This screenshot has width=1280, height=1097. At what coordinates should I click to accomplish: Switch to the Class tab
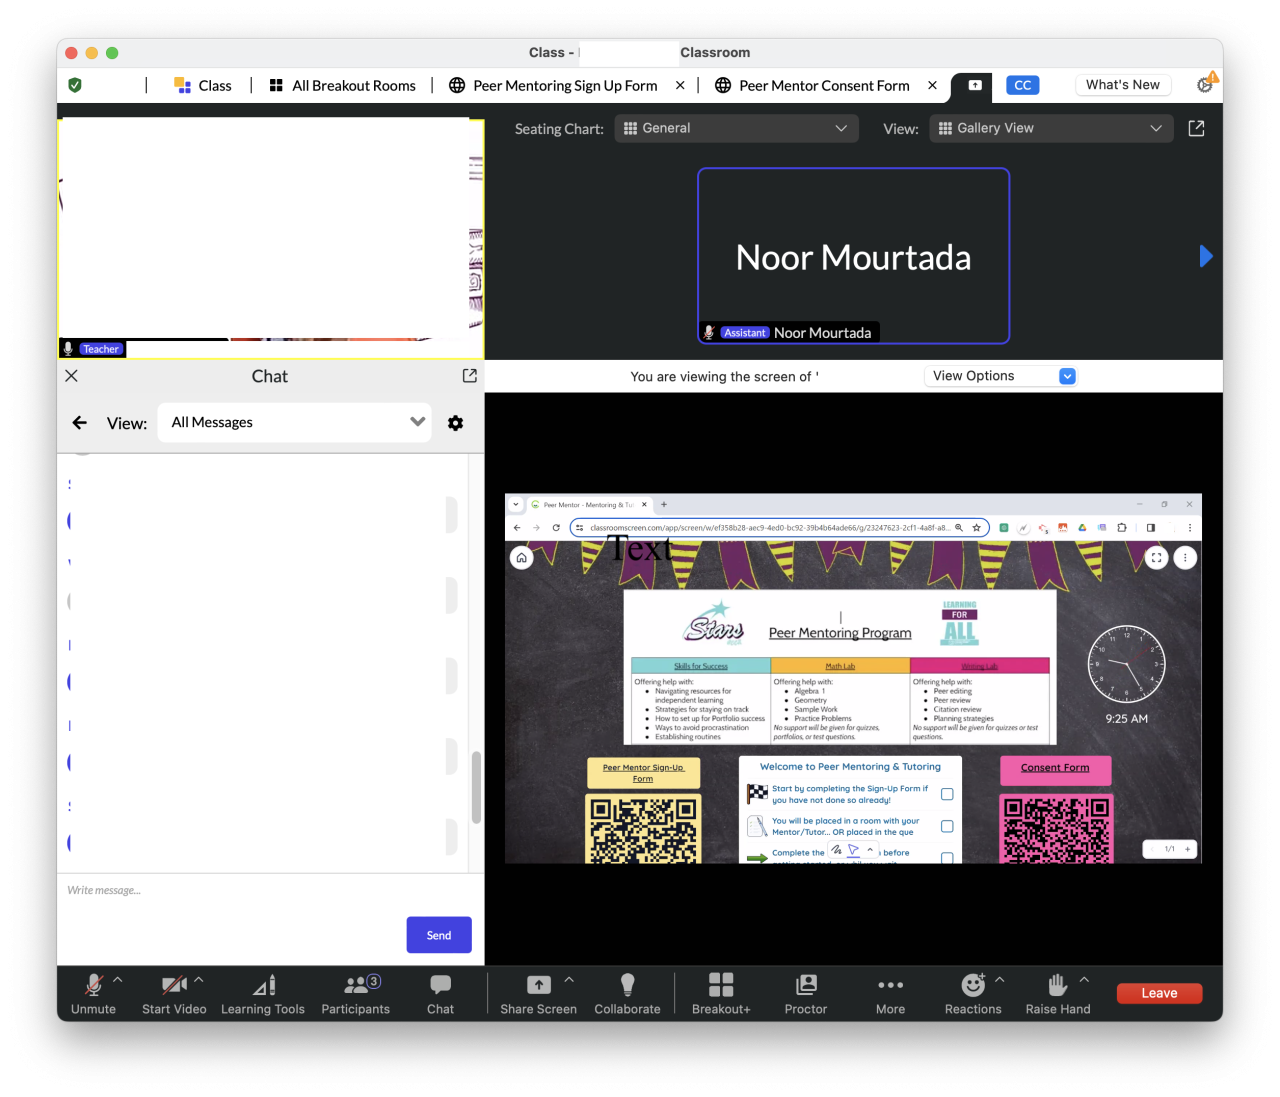[x=203, y=86]
